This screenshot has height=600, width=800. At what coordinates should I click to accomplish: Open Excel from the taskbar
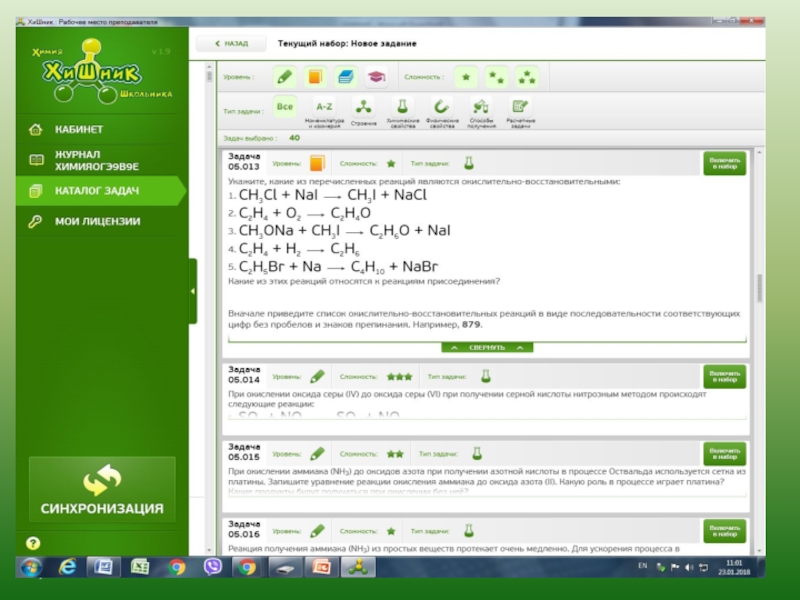tap(140, 567)
